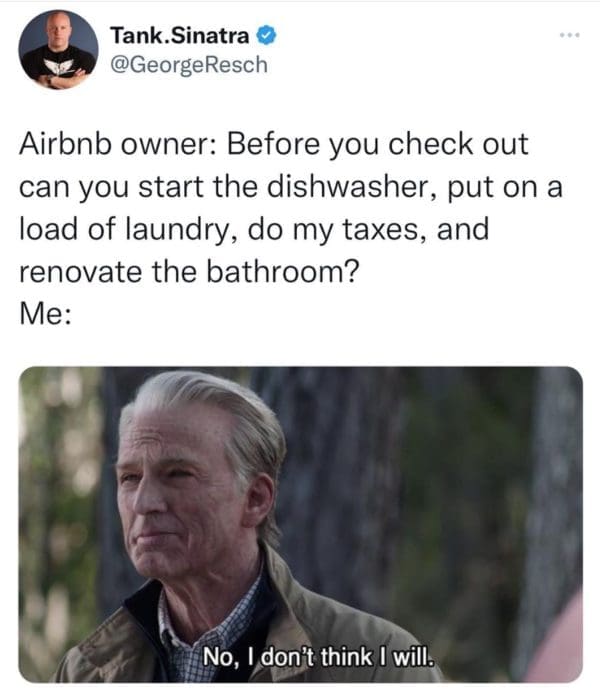Open the three-dot more options menu

click(x=570, y=35)
